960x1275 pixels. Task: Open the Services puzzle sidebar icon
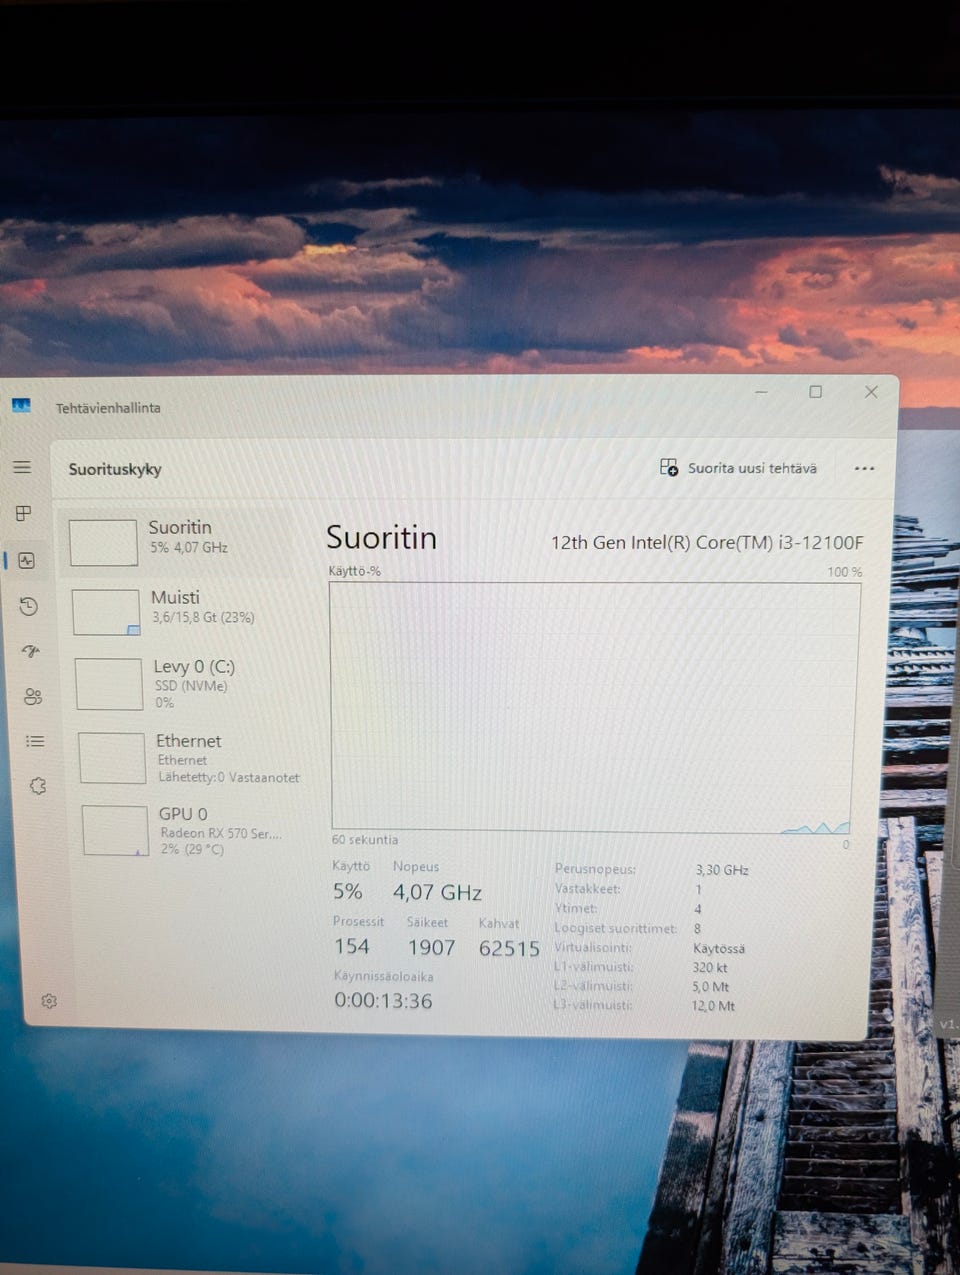pos(38,786)
